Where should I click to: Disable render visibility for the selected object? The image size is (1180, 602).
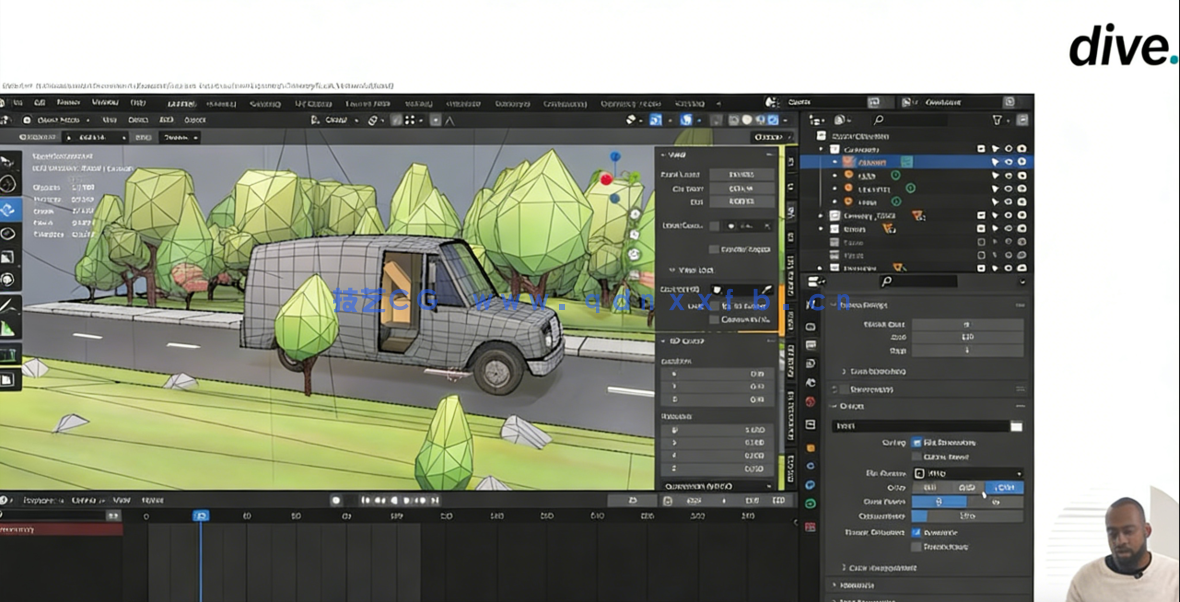point(1022,161)
